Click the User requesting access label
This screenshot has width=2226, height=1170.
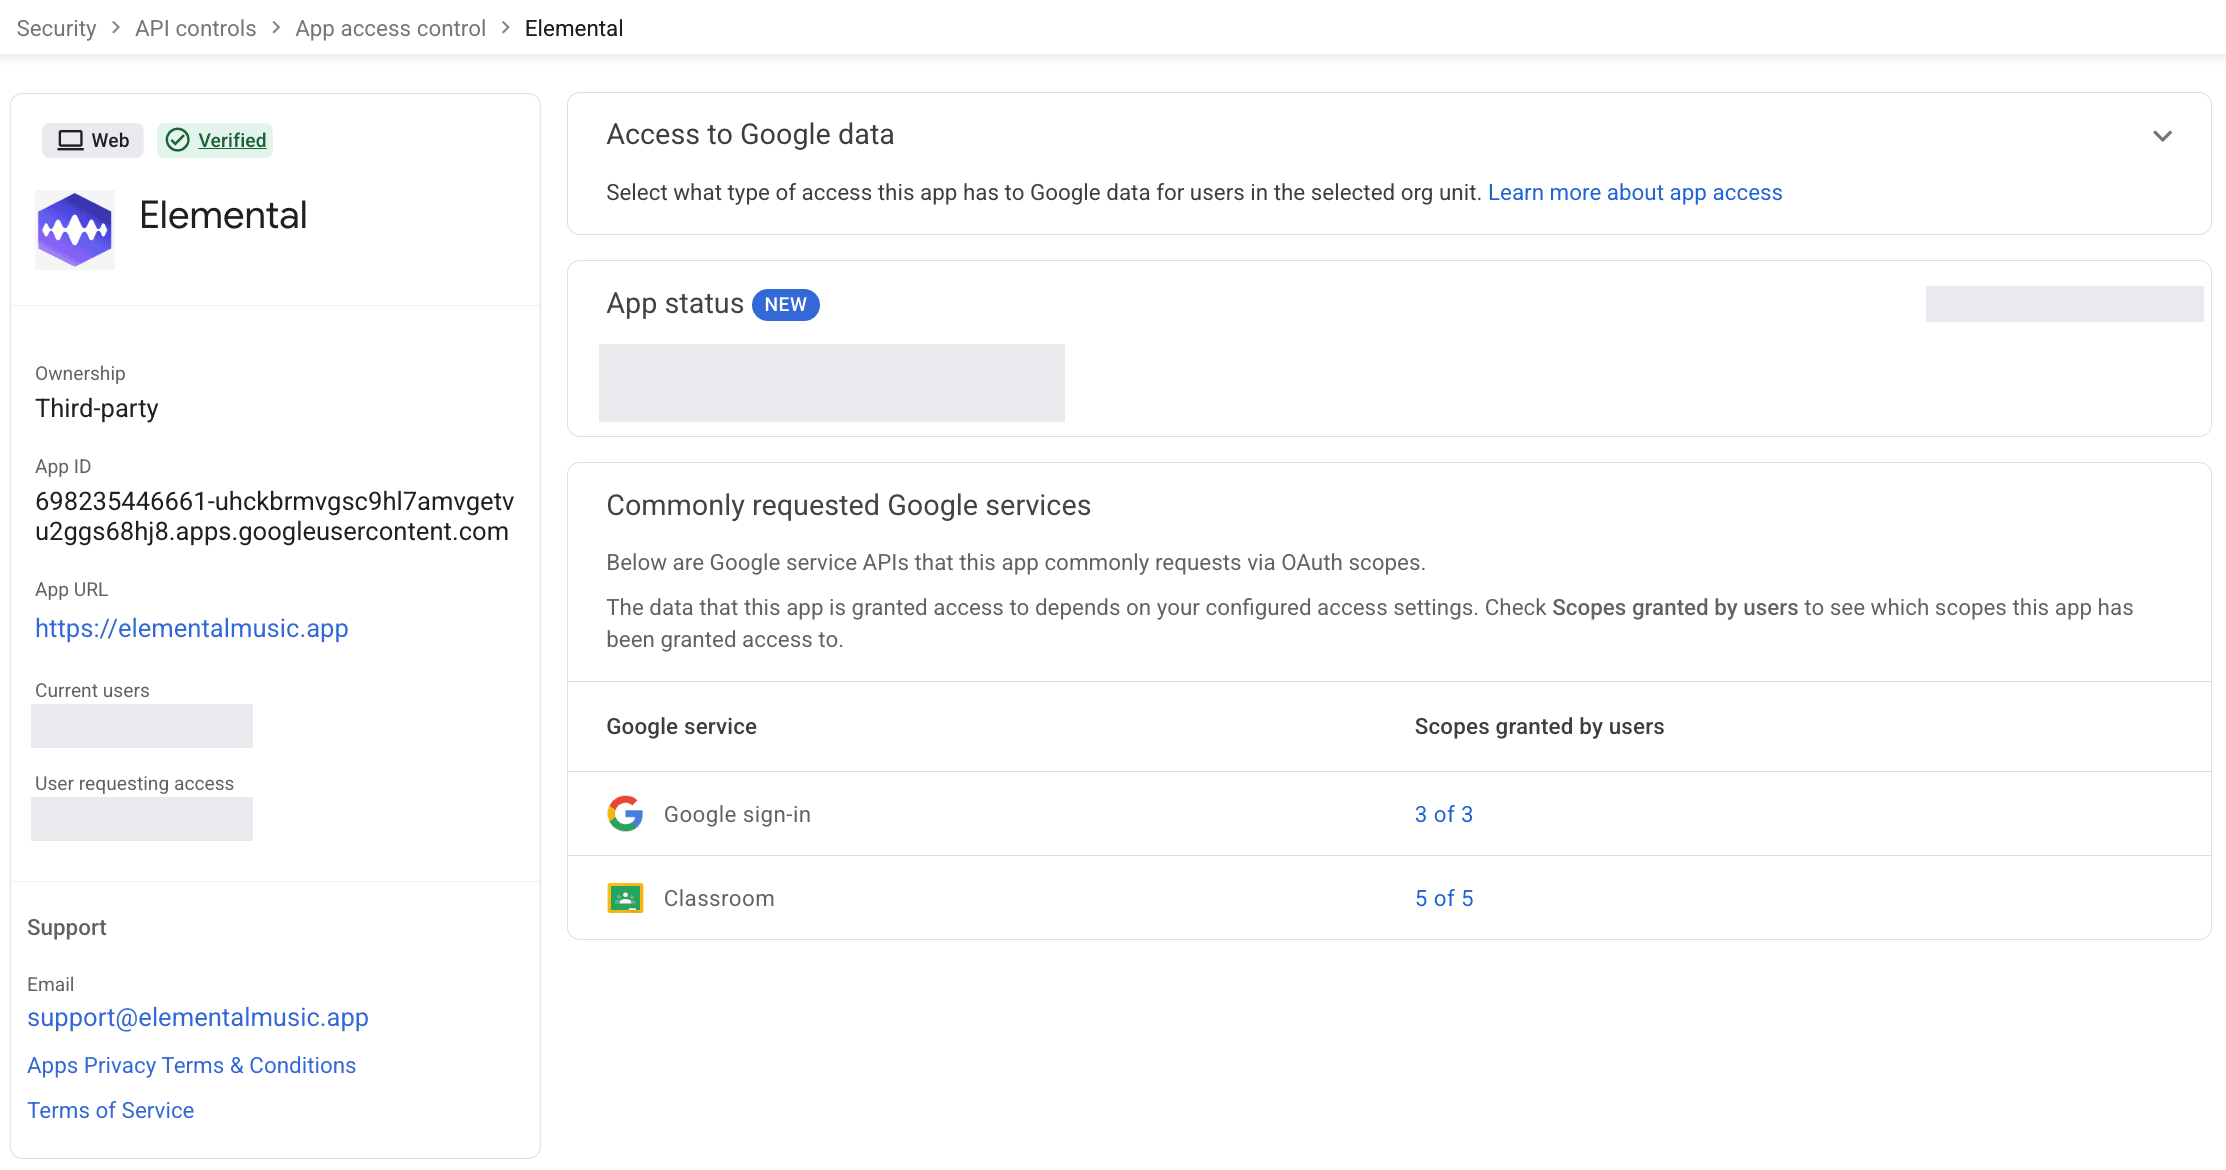coord(134,783)
